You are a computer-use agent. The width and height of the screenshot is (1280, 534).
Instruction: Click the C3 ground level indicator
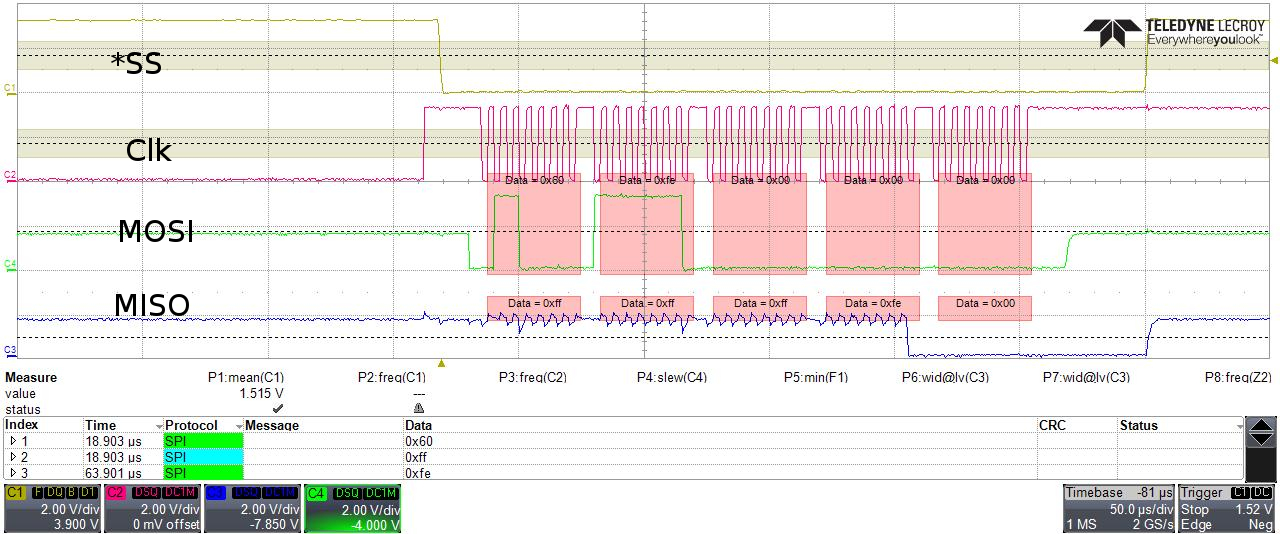pos(10,350)
